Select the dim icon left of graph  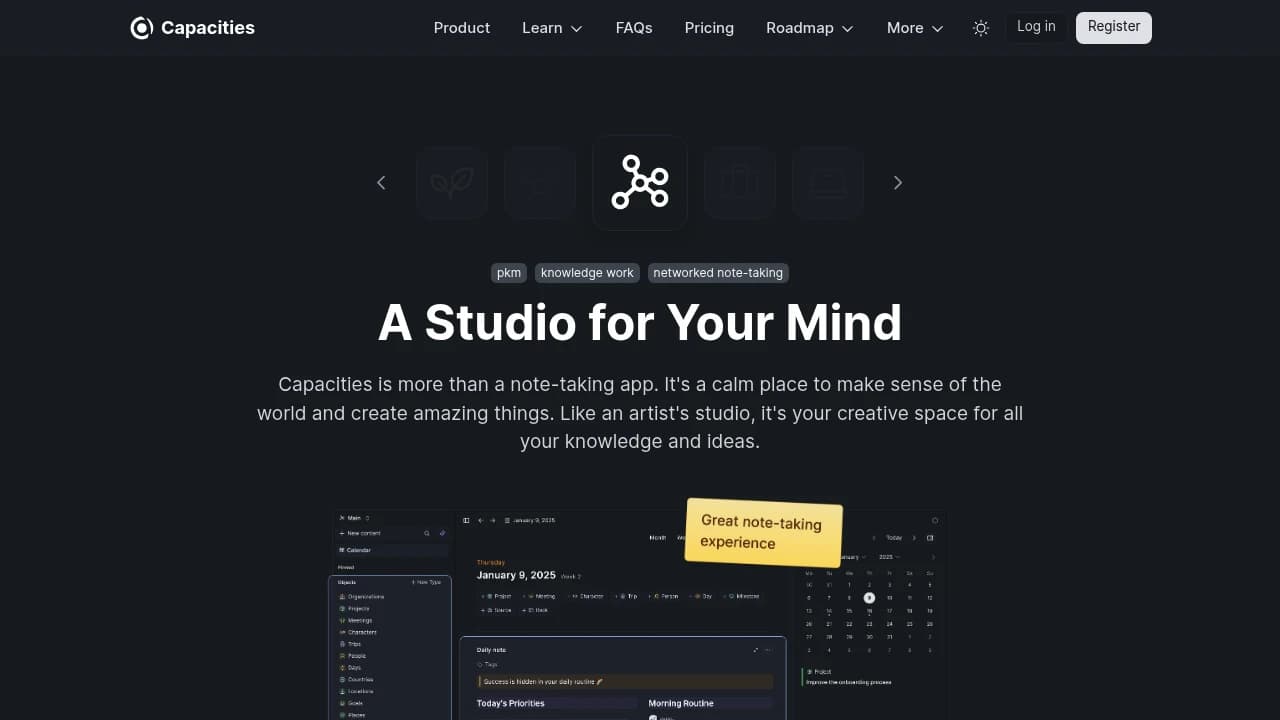coord(540,182)
